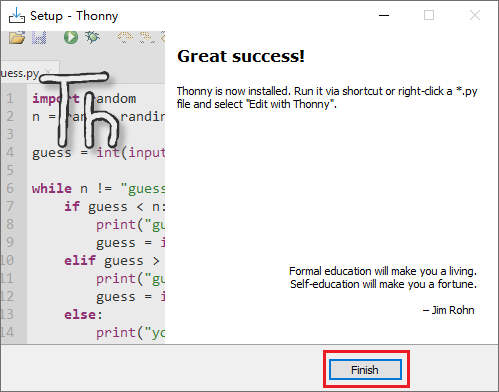Select the guess.py tab in the banner
This screenshot has width=499, height=392.
(x=20, y=73)
